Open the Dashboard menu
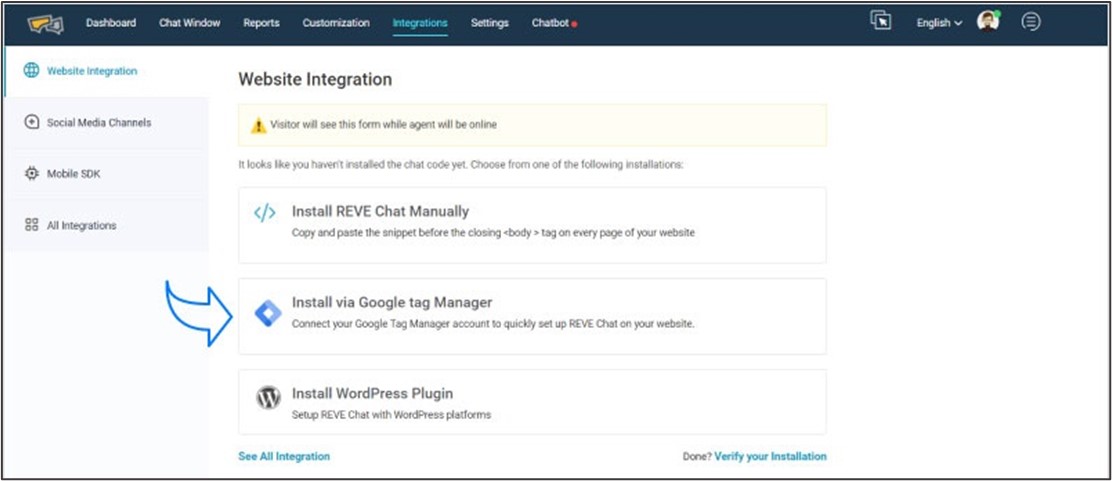1112x481 pixels. (111, 23)
